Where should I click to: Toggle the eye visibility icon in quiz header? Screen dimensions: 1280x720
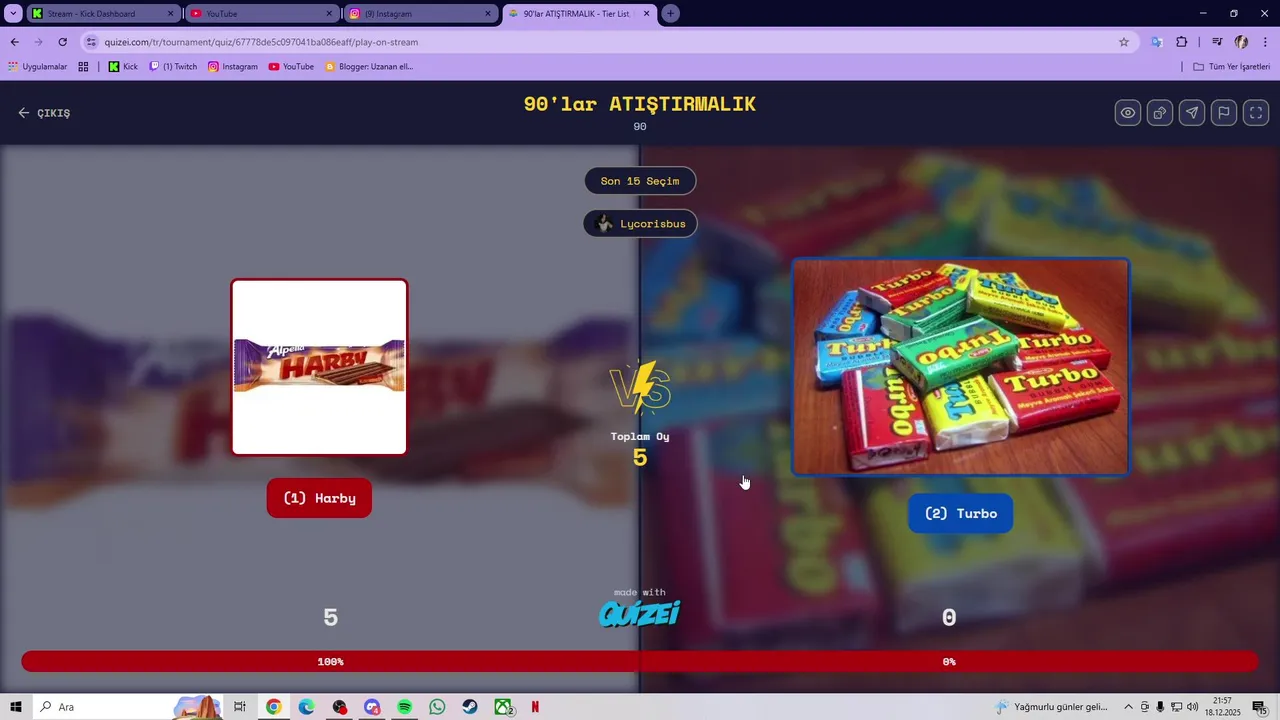point(1128,113)
